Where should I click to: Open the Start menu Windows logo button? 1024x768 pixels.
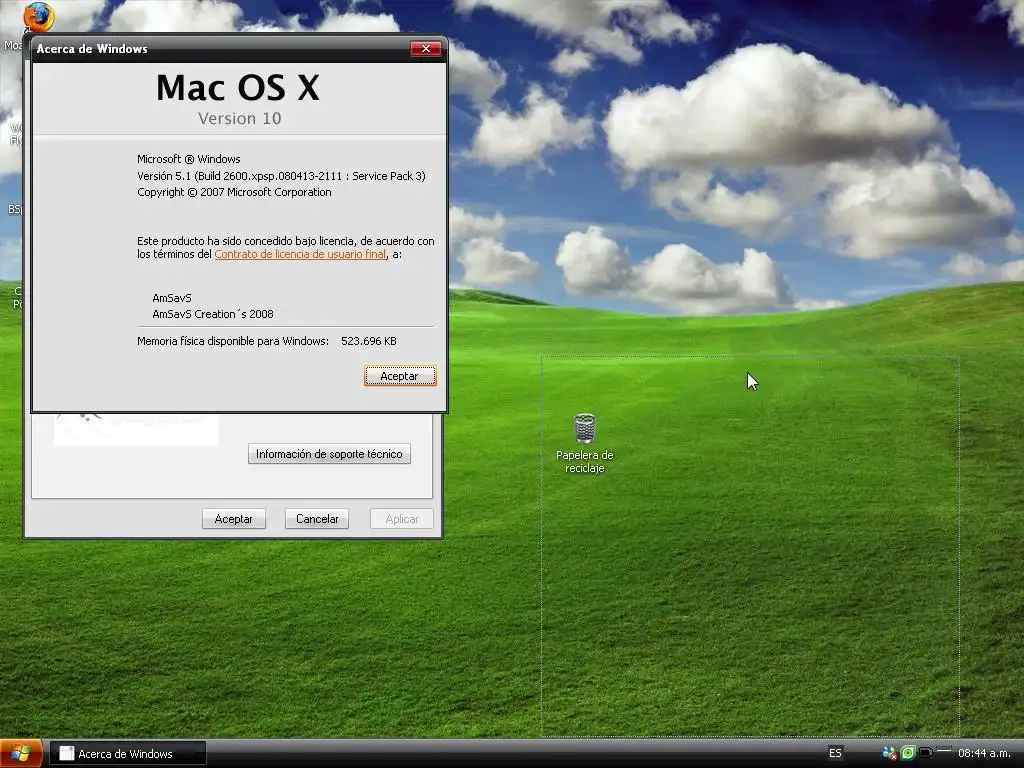(21, 754)
